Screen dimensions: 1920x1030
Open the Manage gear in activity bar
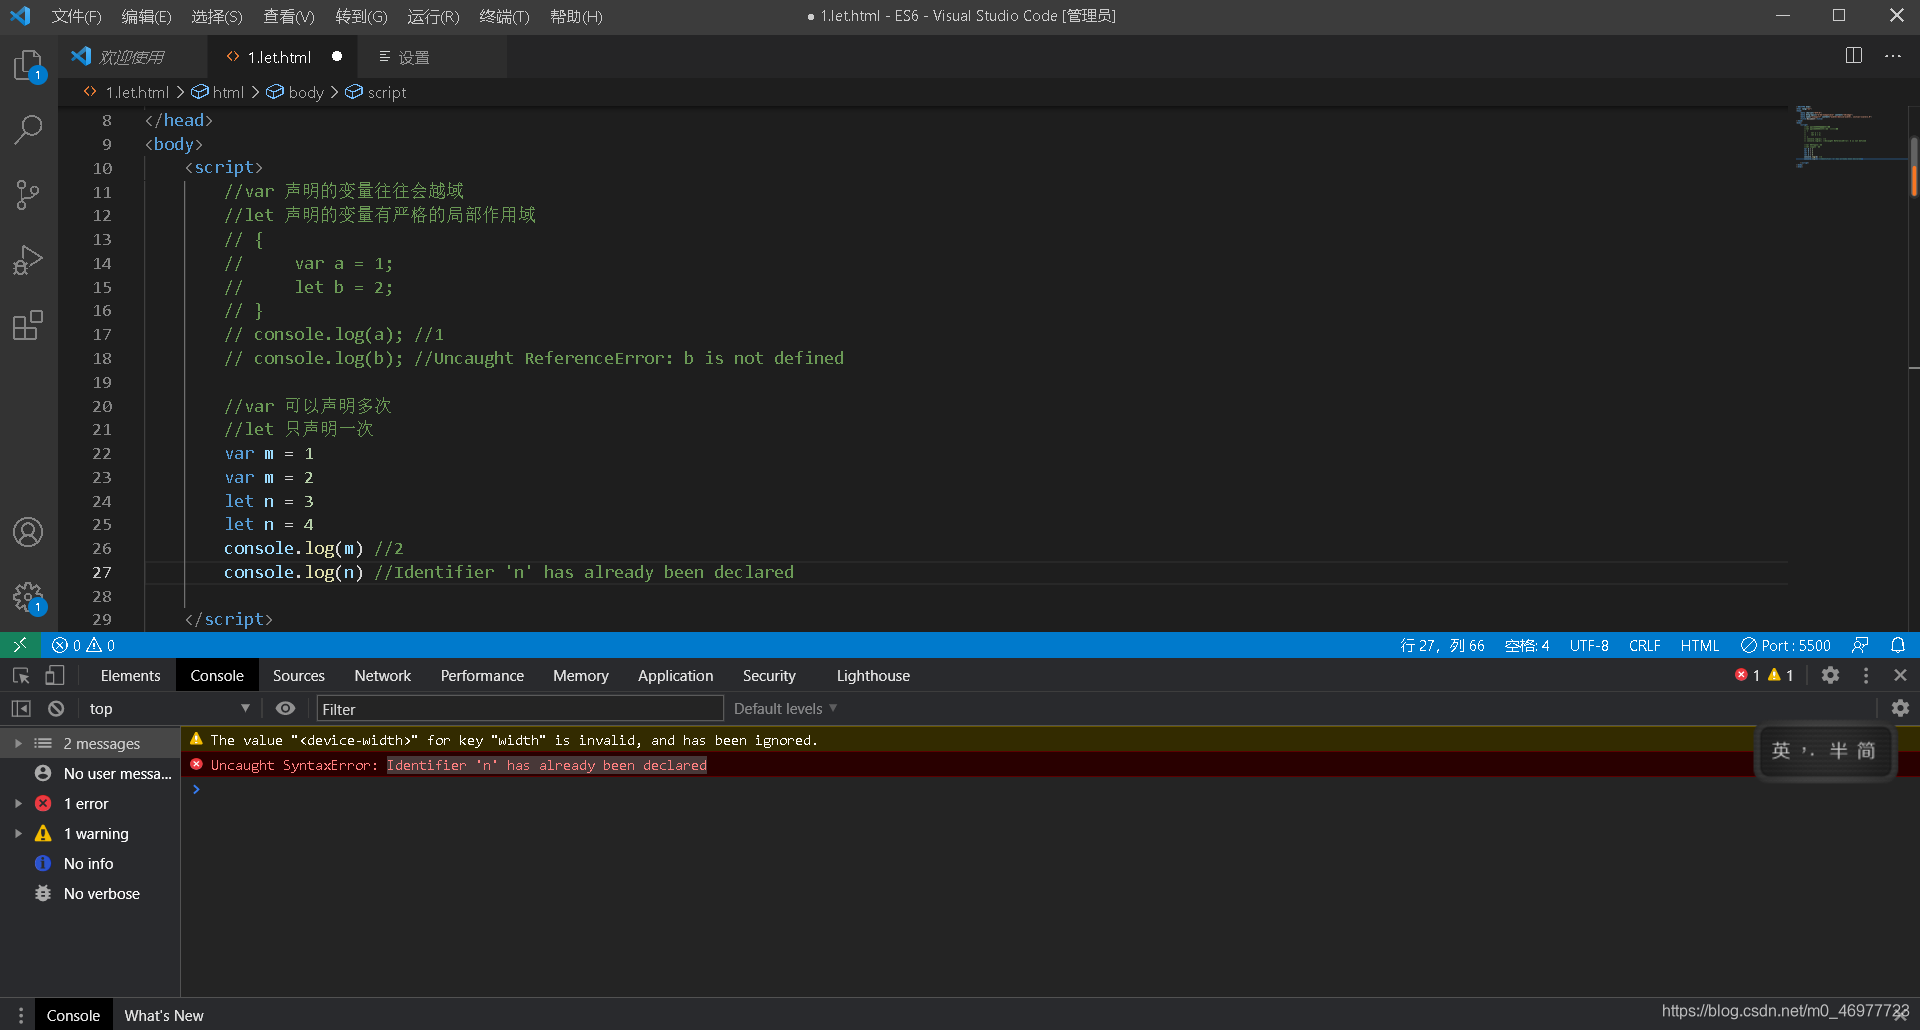(x=28, y=598)
